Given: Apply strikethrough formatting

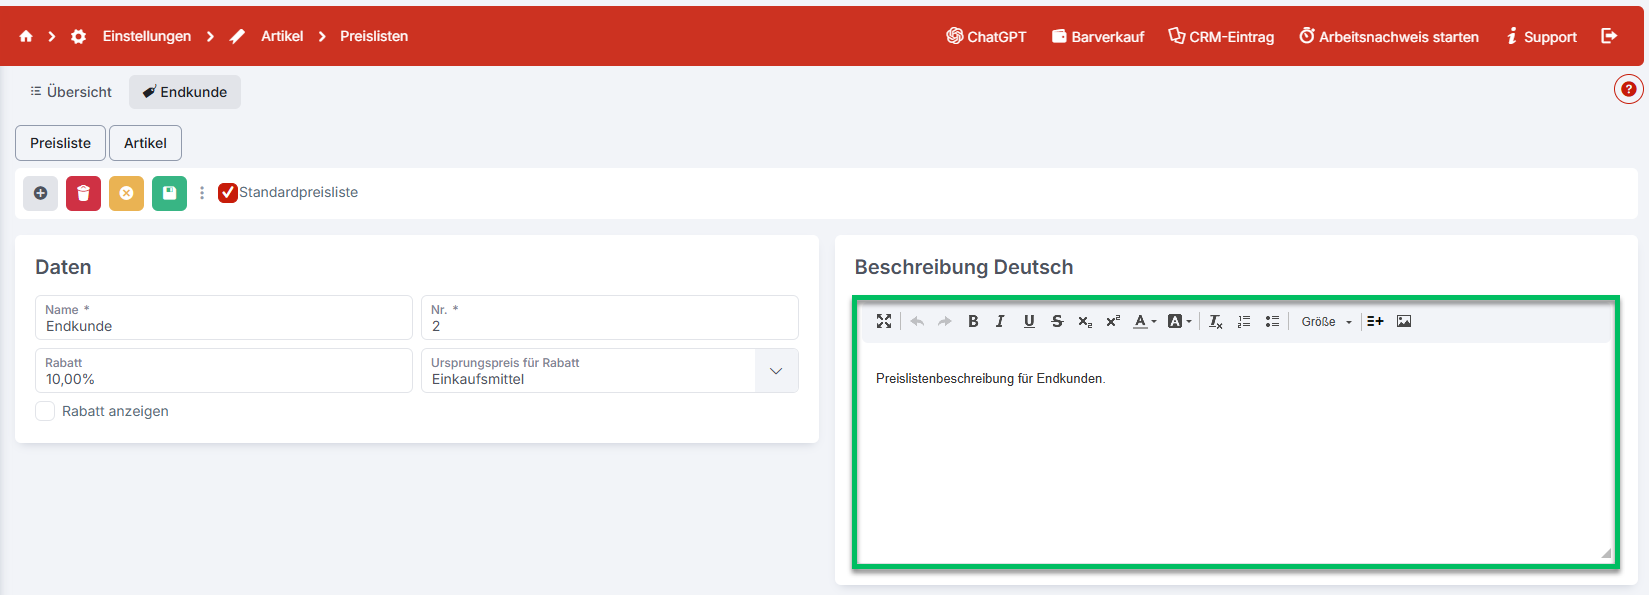Looking at the screenshot, I should click(1057, 321).
